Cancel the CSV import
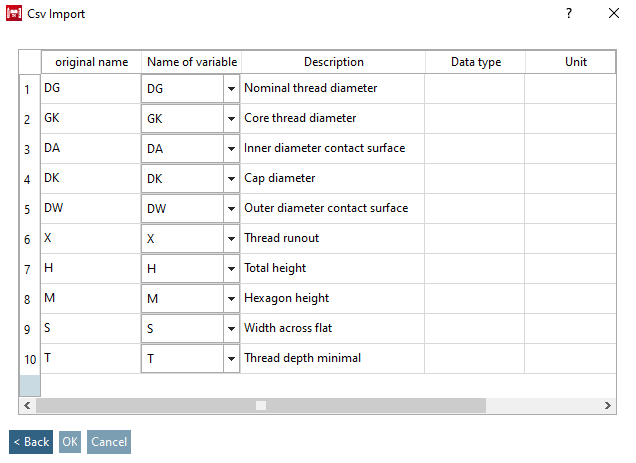 (108, 442)
